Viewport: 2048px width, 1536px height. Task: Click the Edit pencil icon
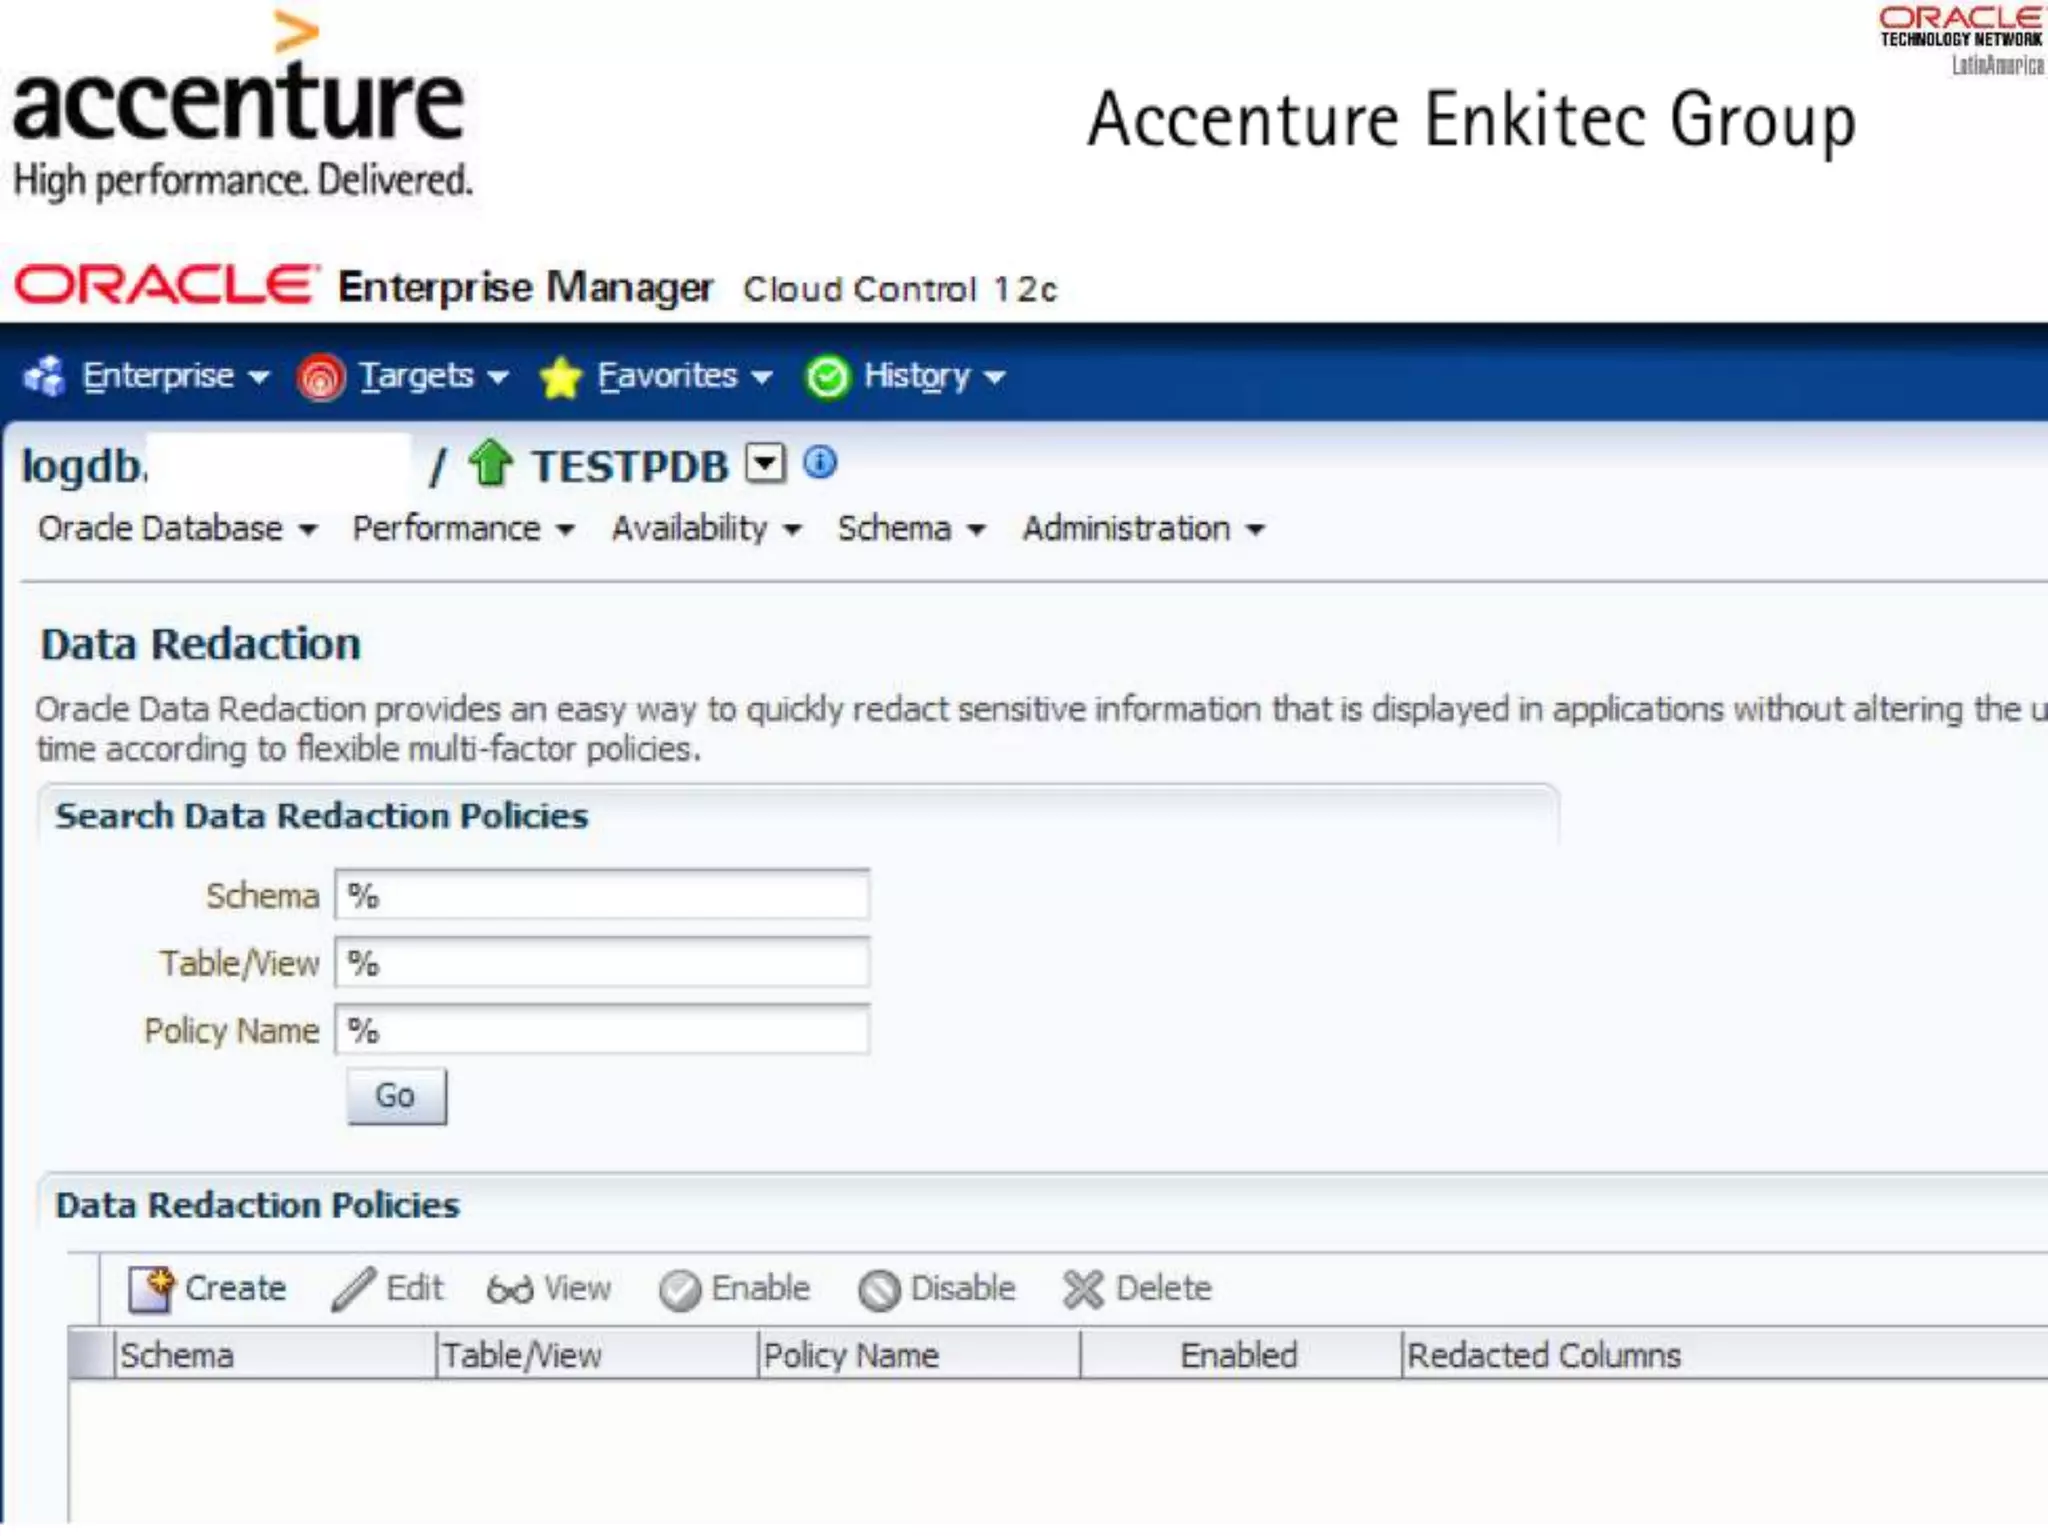point(354,1288)
